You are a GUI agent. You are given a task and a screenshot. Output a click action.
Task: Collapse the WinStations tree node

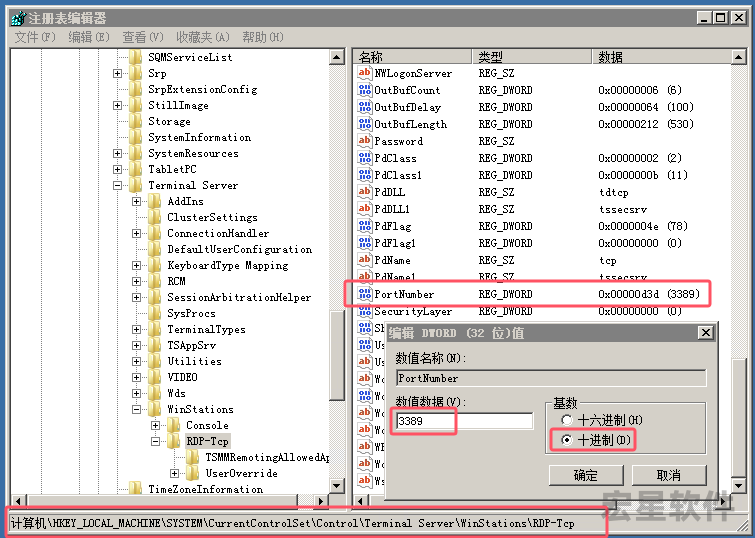[x=136, y=409]
